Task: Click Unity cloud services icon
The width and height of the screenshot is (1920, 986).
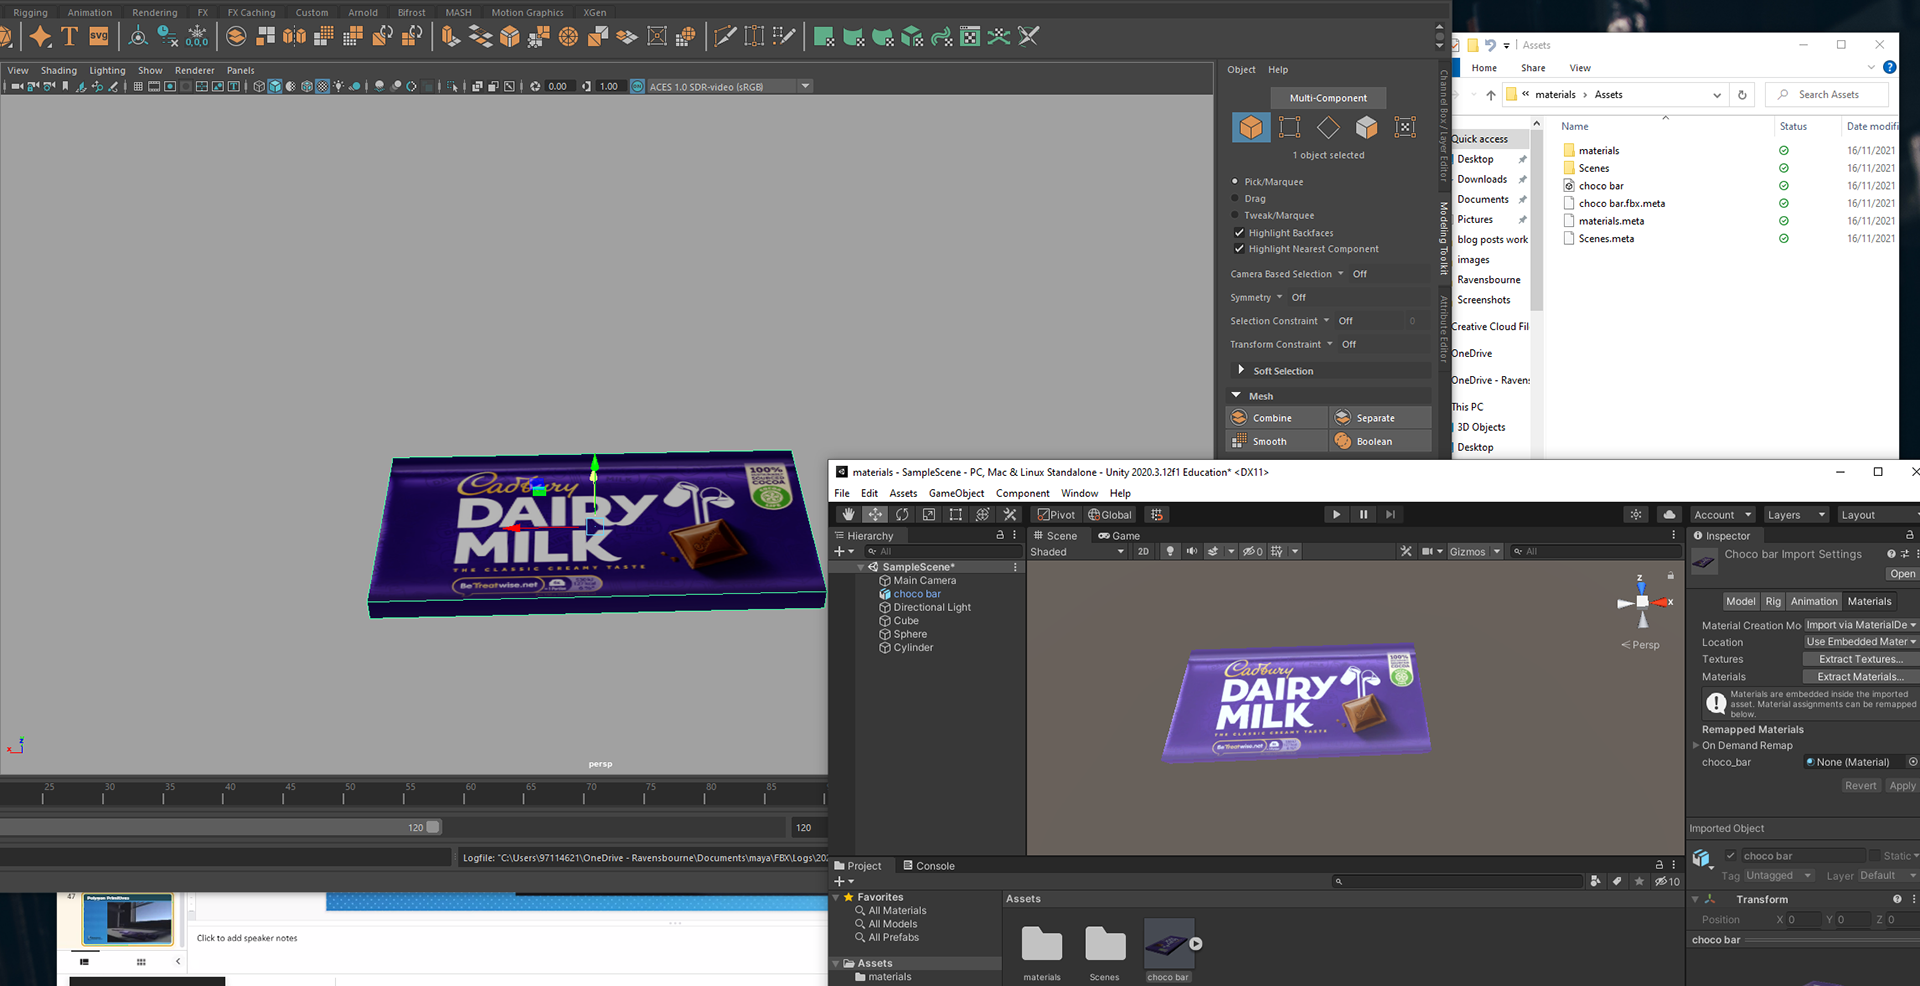Action: click(1669, 515)
